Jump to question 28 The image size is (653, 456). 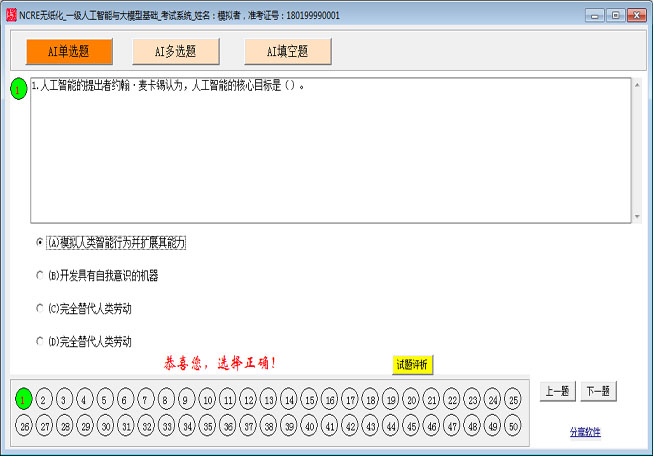pyautogui.click(x=64, y=426)
